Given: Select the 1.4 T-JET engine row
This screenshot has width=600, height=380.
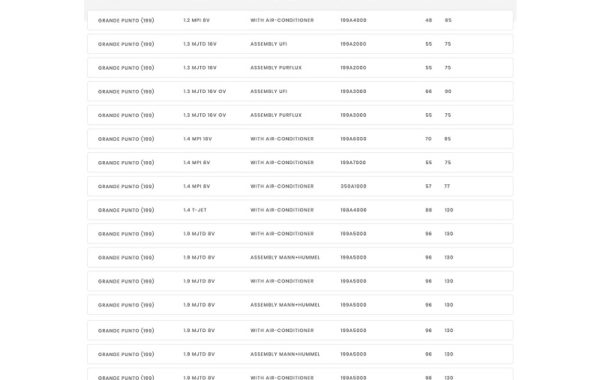Looking at the screenshot, I should pos(300,210).
